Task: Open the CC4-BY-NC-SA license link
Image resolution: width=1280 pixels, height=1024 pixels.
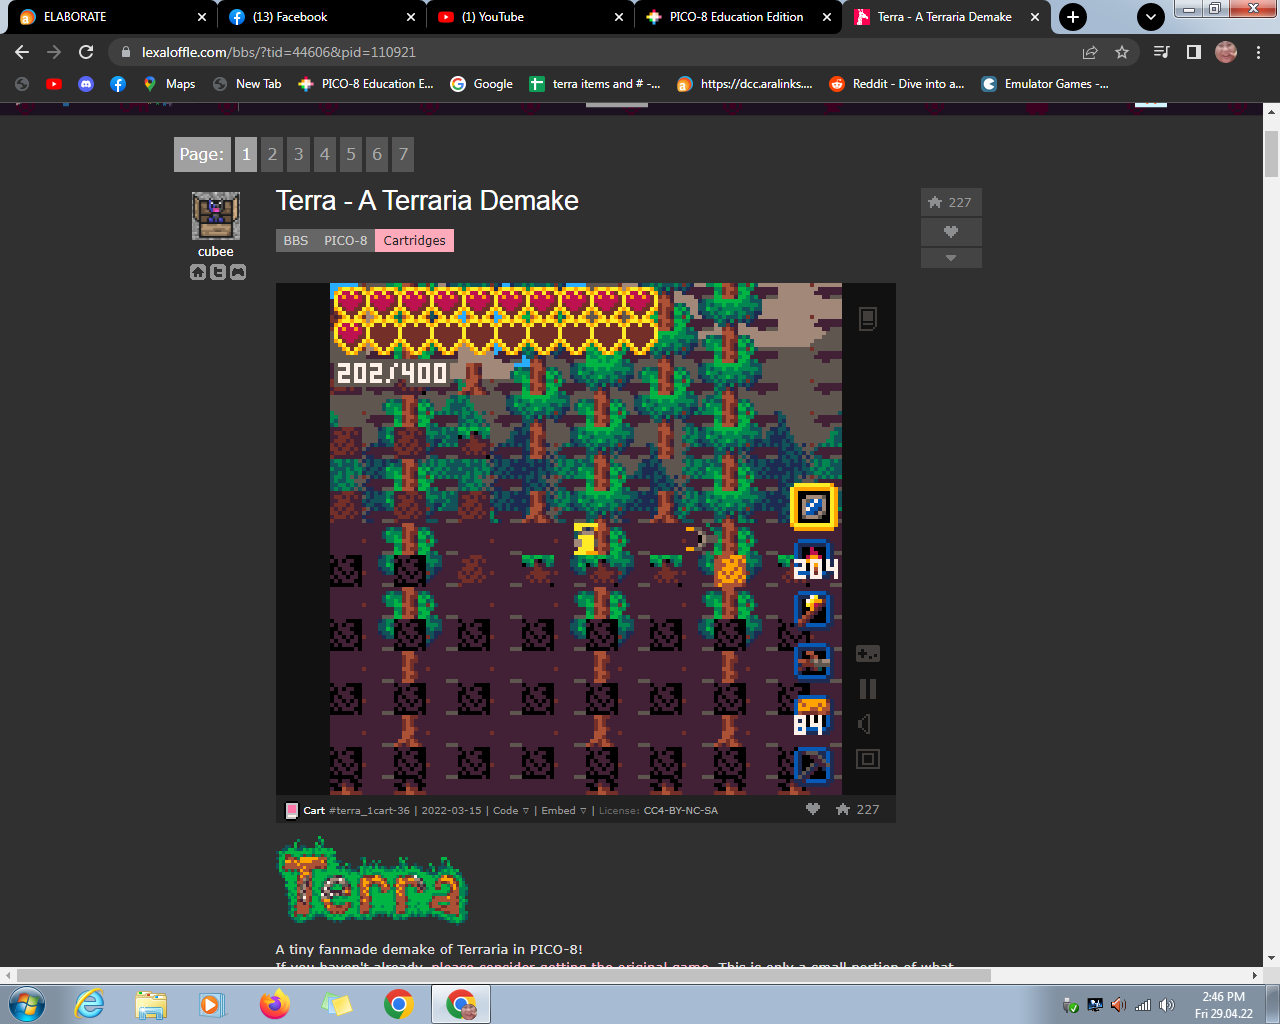Action: [681, 811]
